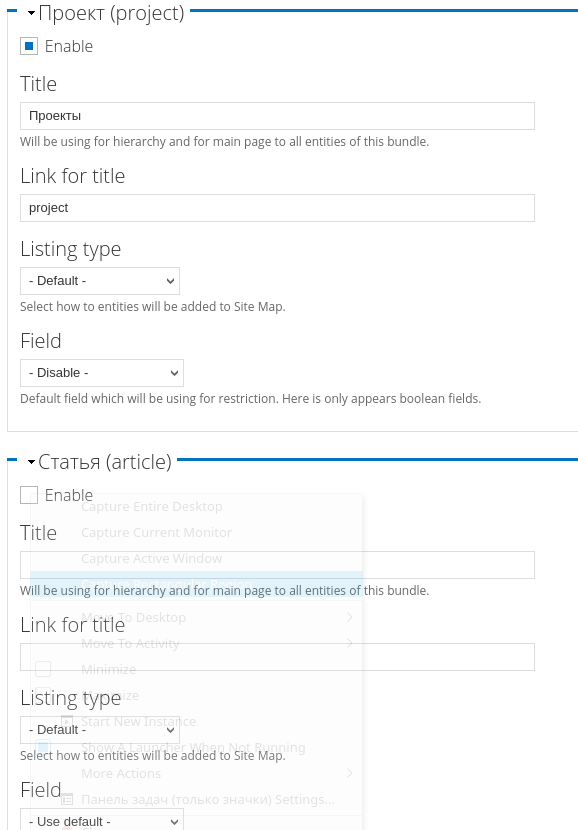Open Панель задач (только значки) Settings
The width and height of the screenshot is (578, 830).
207,799
